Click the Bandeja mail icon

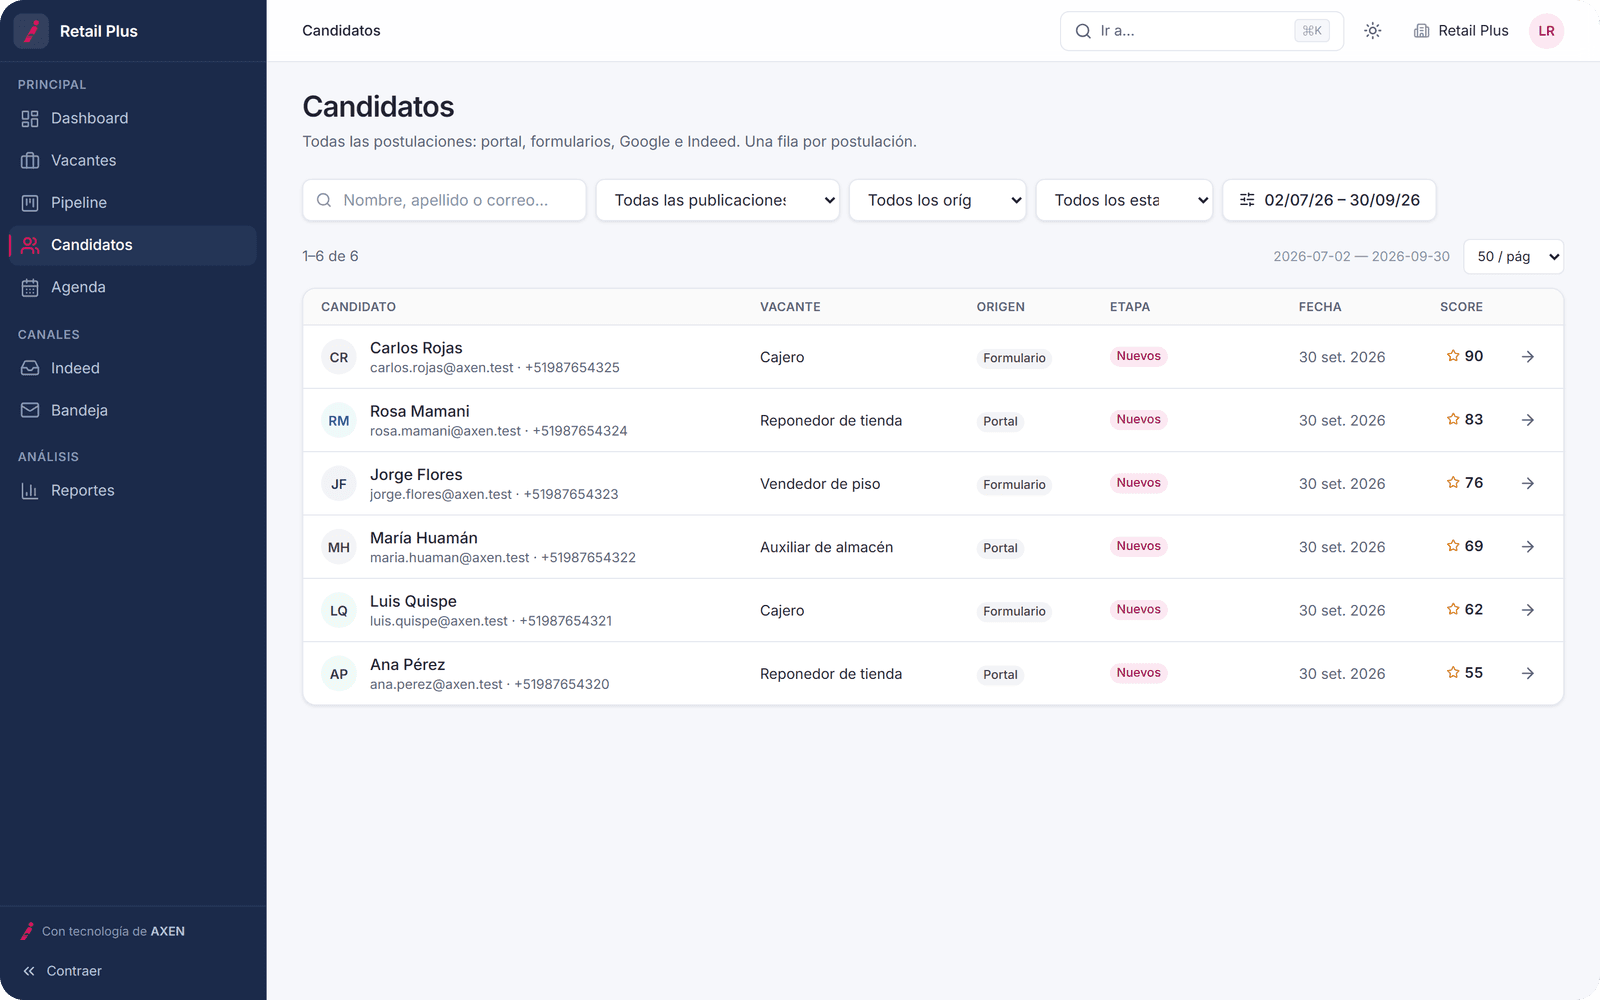(x=30, y=410)
